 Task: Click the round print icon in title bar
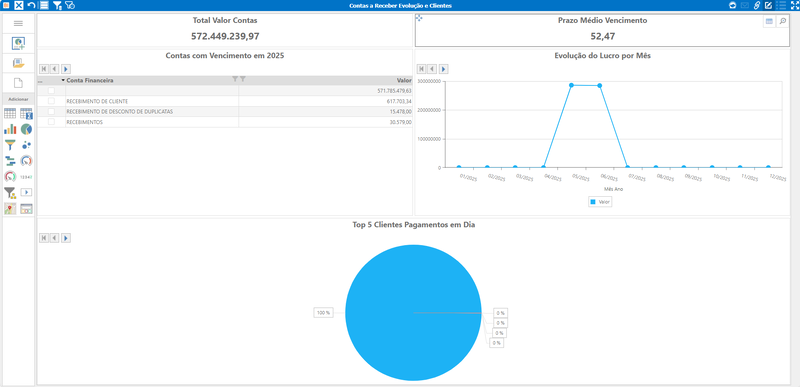pyautogui.click(x=733, y=5)
